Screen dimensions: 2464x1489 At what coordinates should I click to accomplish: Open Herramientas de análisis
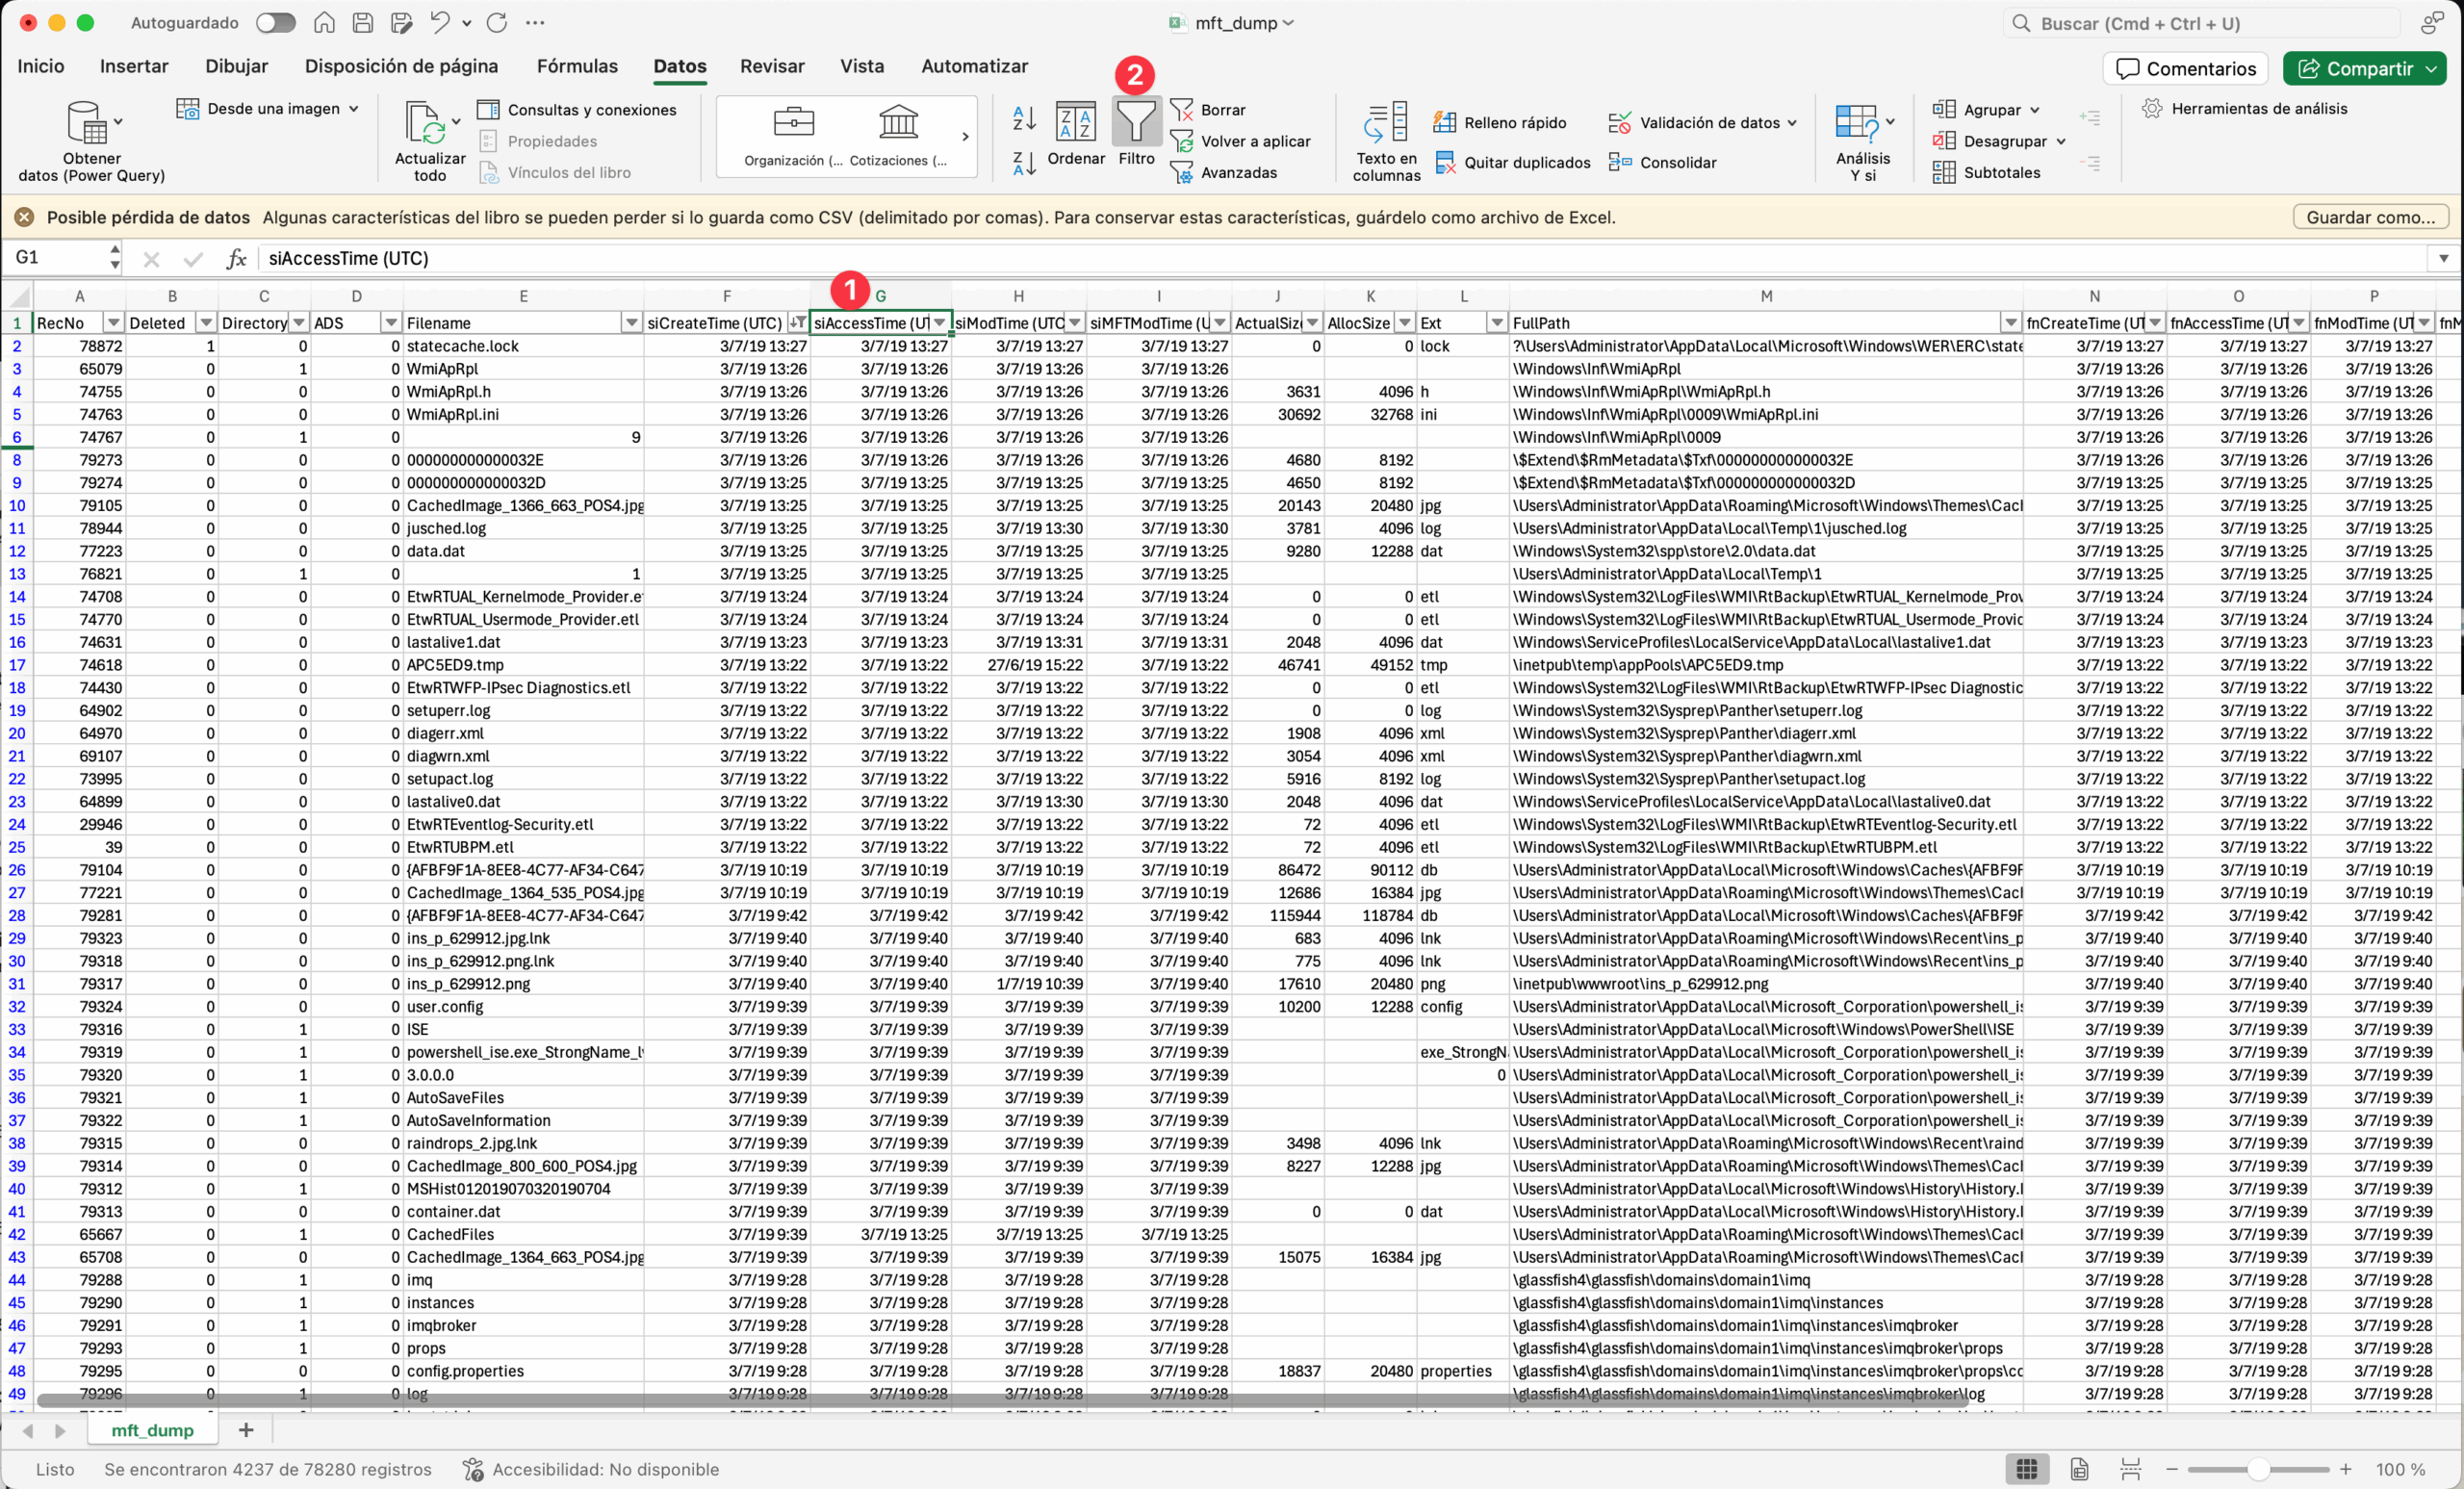[x=2245, y=108]
